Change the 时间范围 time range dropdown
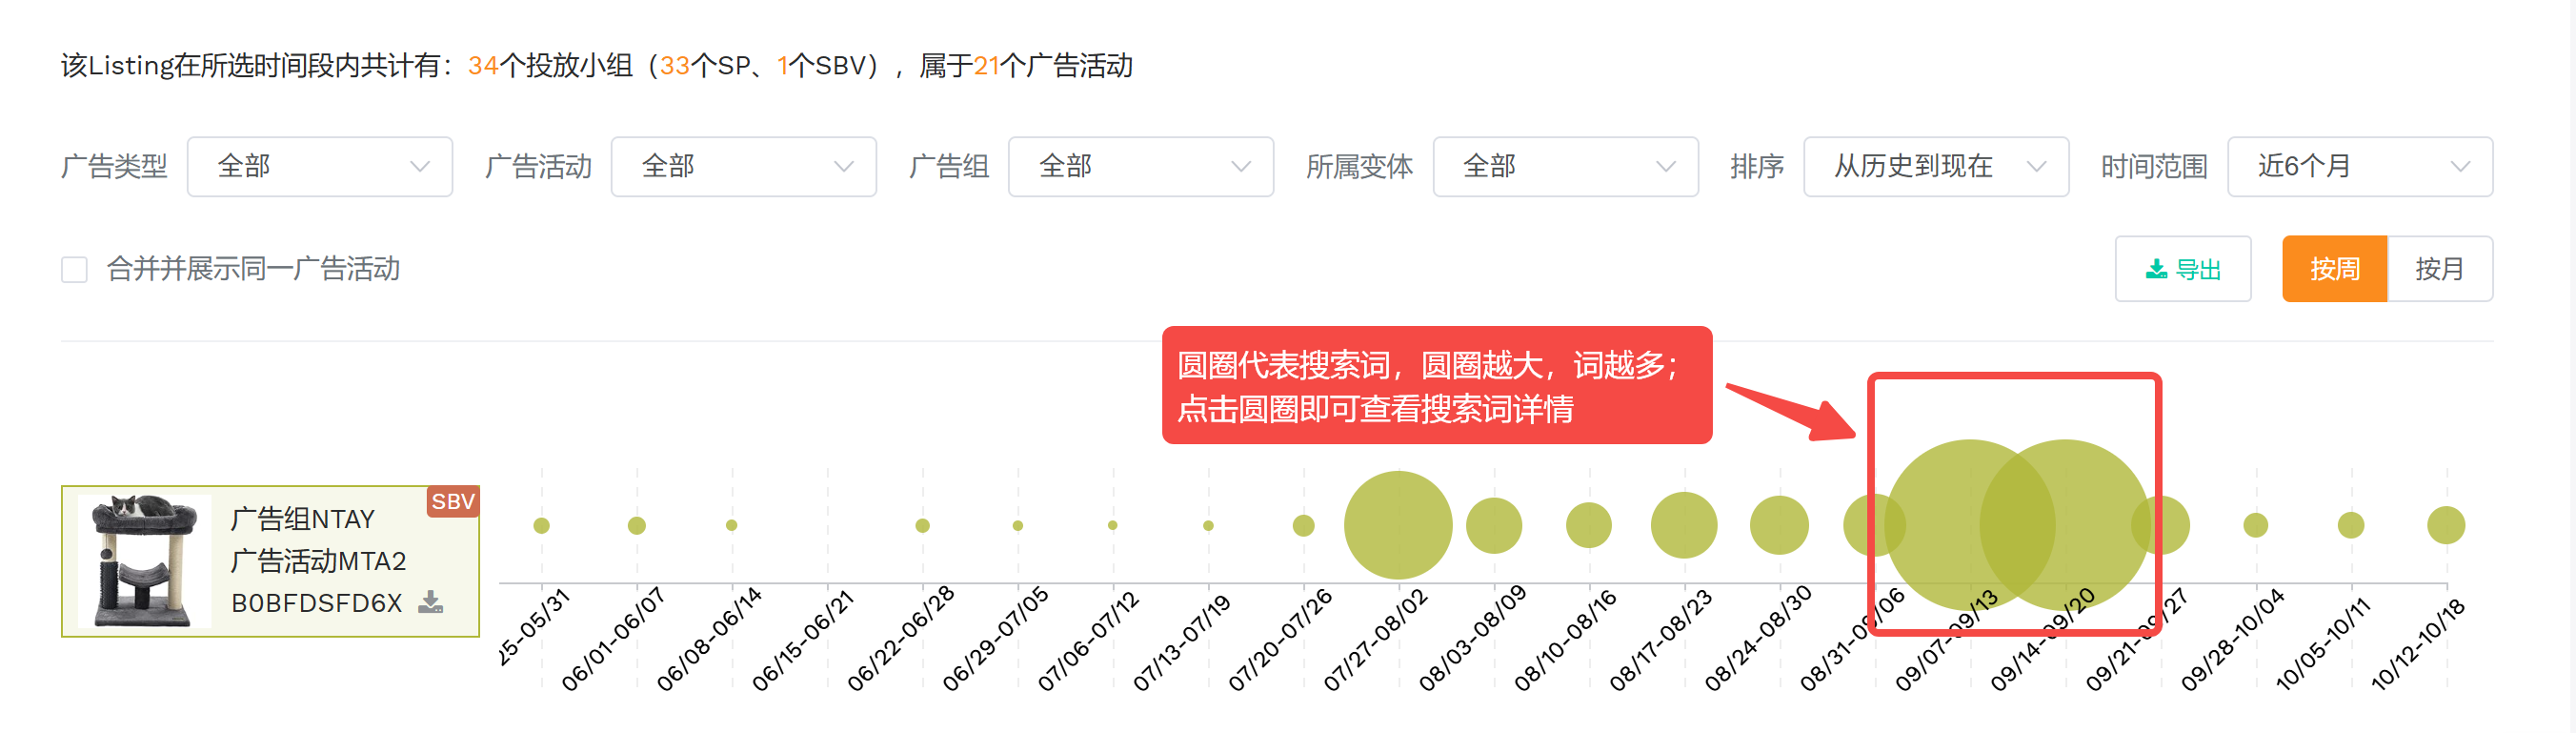Viewport: 2576px width, 733px height. click(2359, 166)
